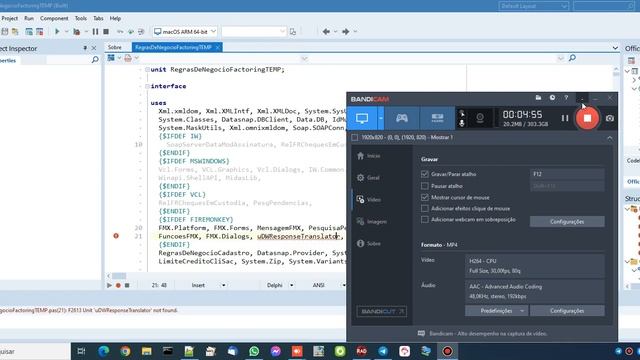Viewport: 640px width, 360px height.
Task: Switch to the Sobre editor tab
Action: point(115,47)
